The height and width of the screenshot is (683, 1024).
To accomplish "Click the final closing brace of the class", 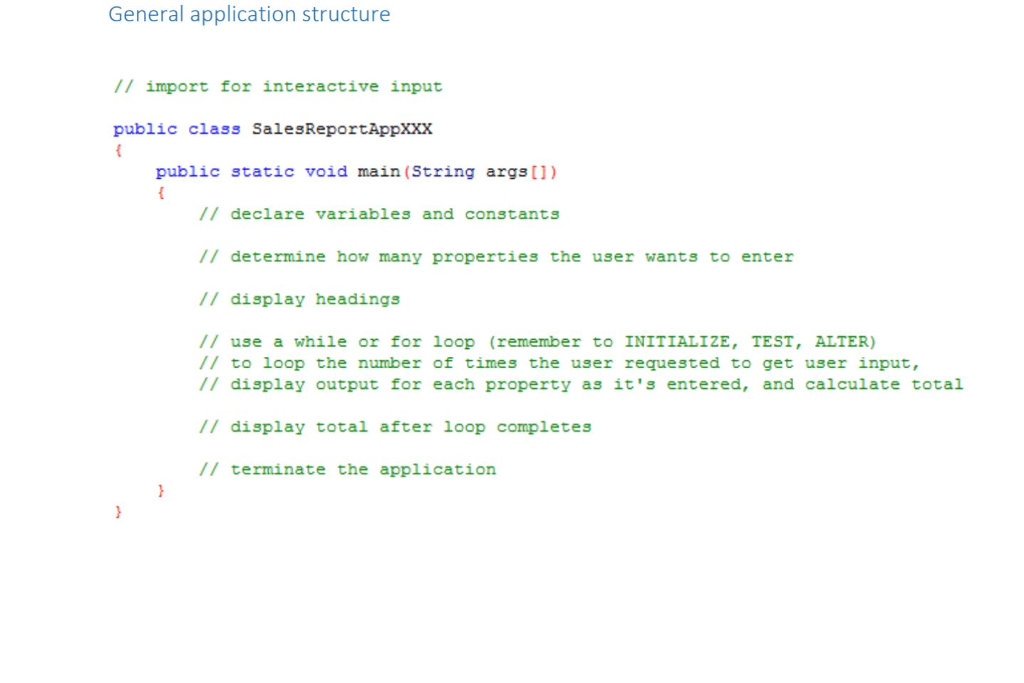I will click(x=117, y=512).
